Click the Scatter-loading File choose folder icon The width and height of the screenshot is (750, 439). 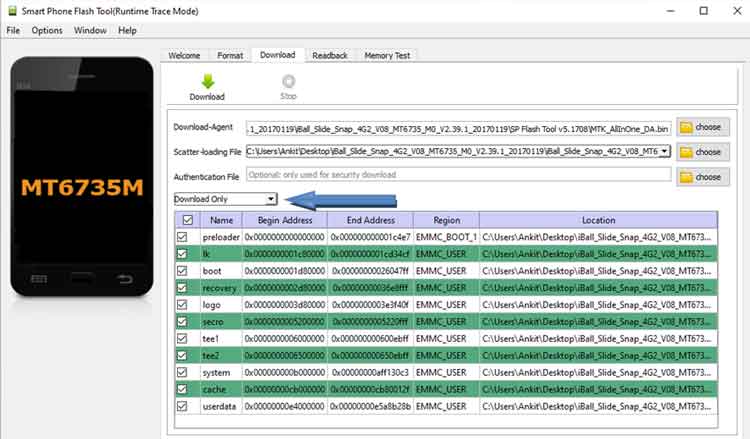(x=686, y=152)
